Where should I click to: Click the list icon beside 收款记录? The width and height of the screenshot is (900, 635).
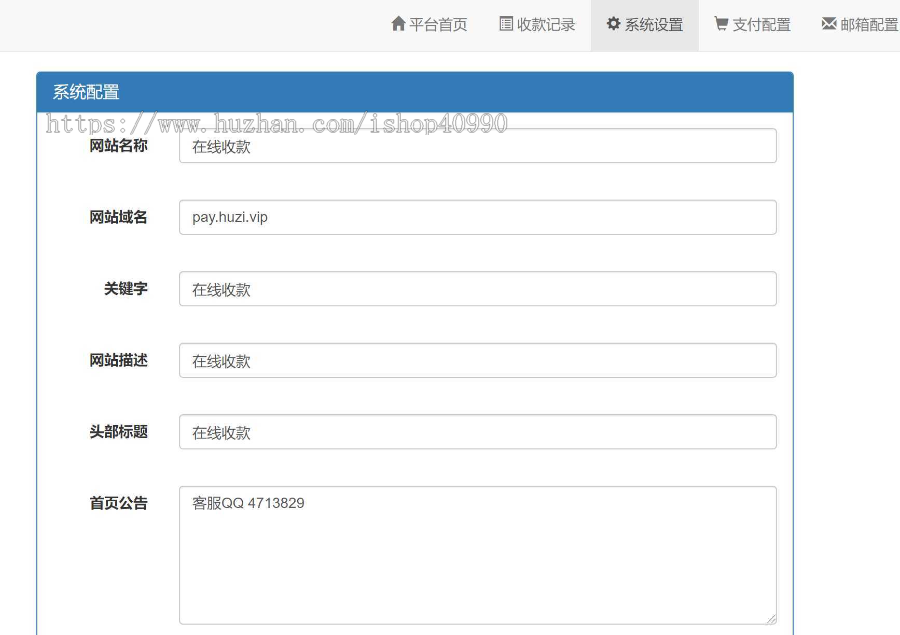pos(506,24)
